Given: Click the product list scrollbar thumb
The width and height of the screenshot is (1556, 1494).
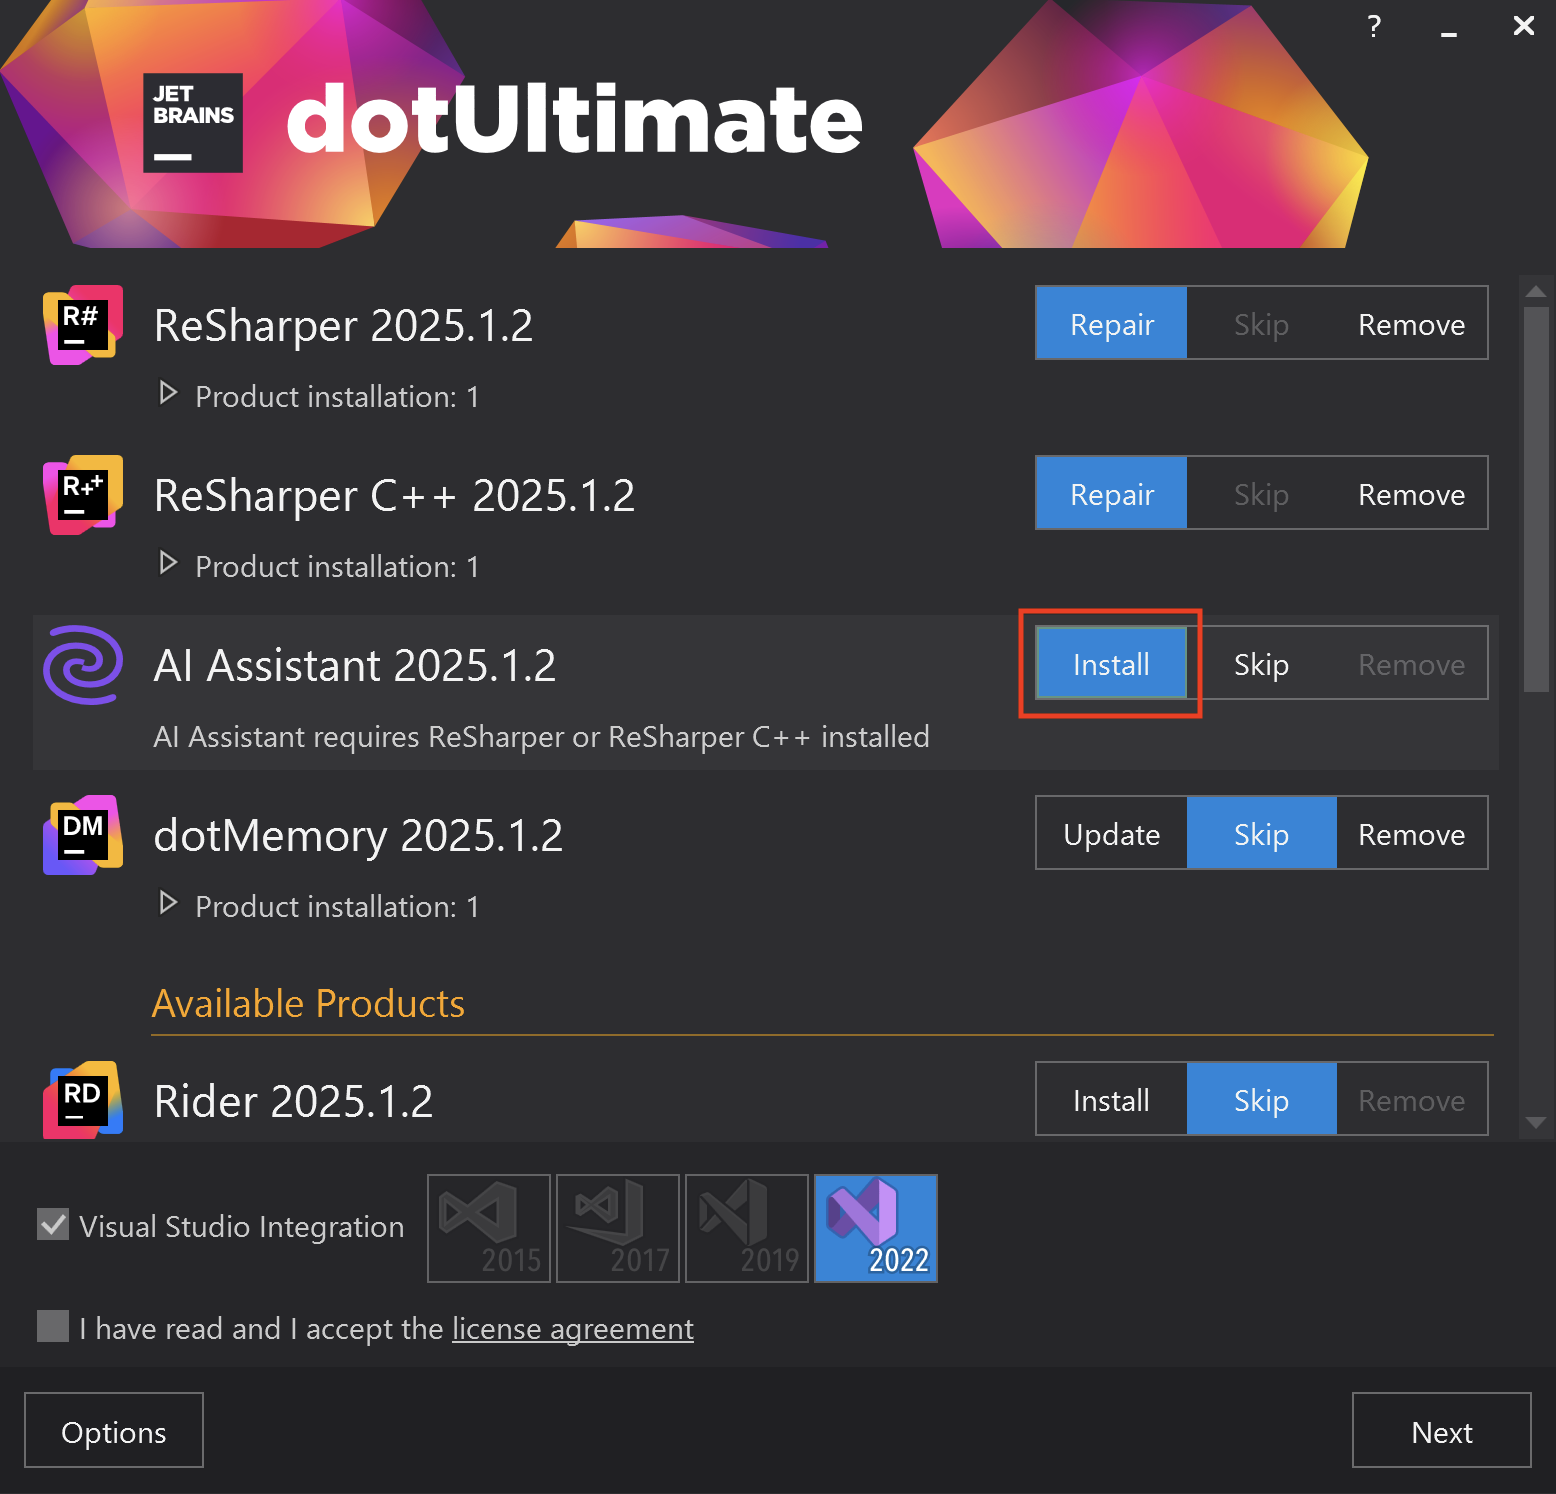Looking at the screenshot, I should (x=1536, y=499).
